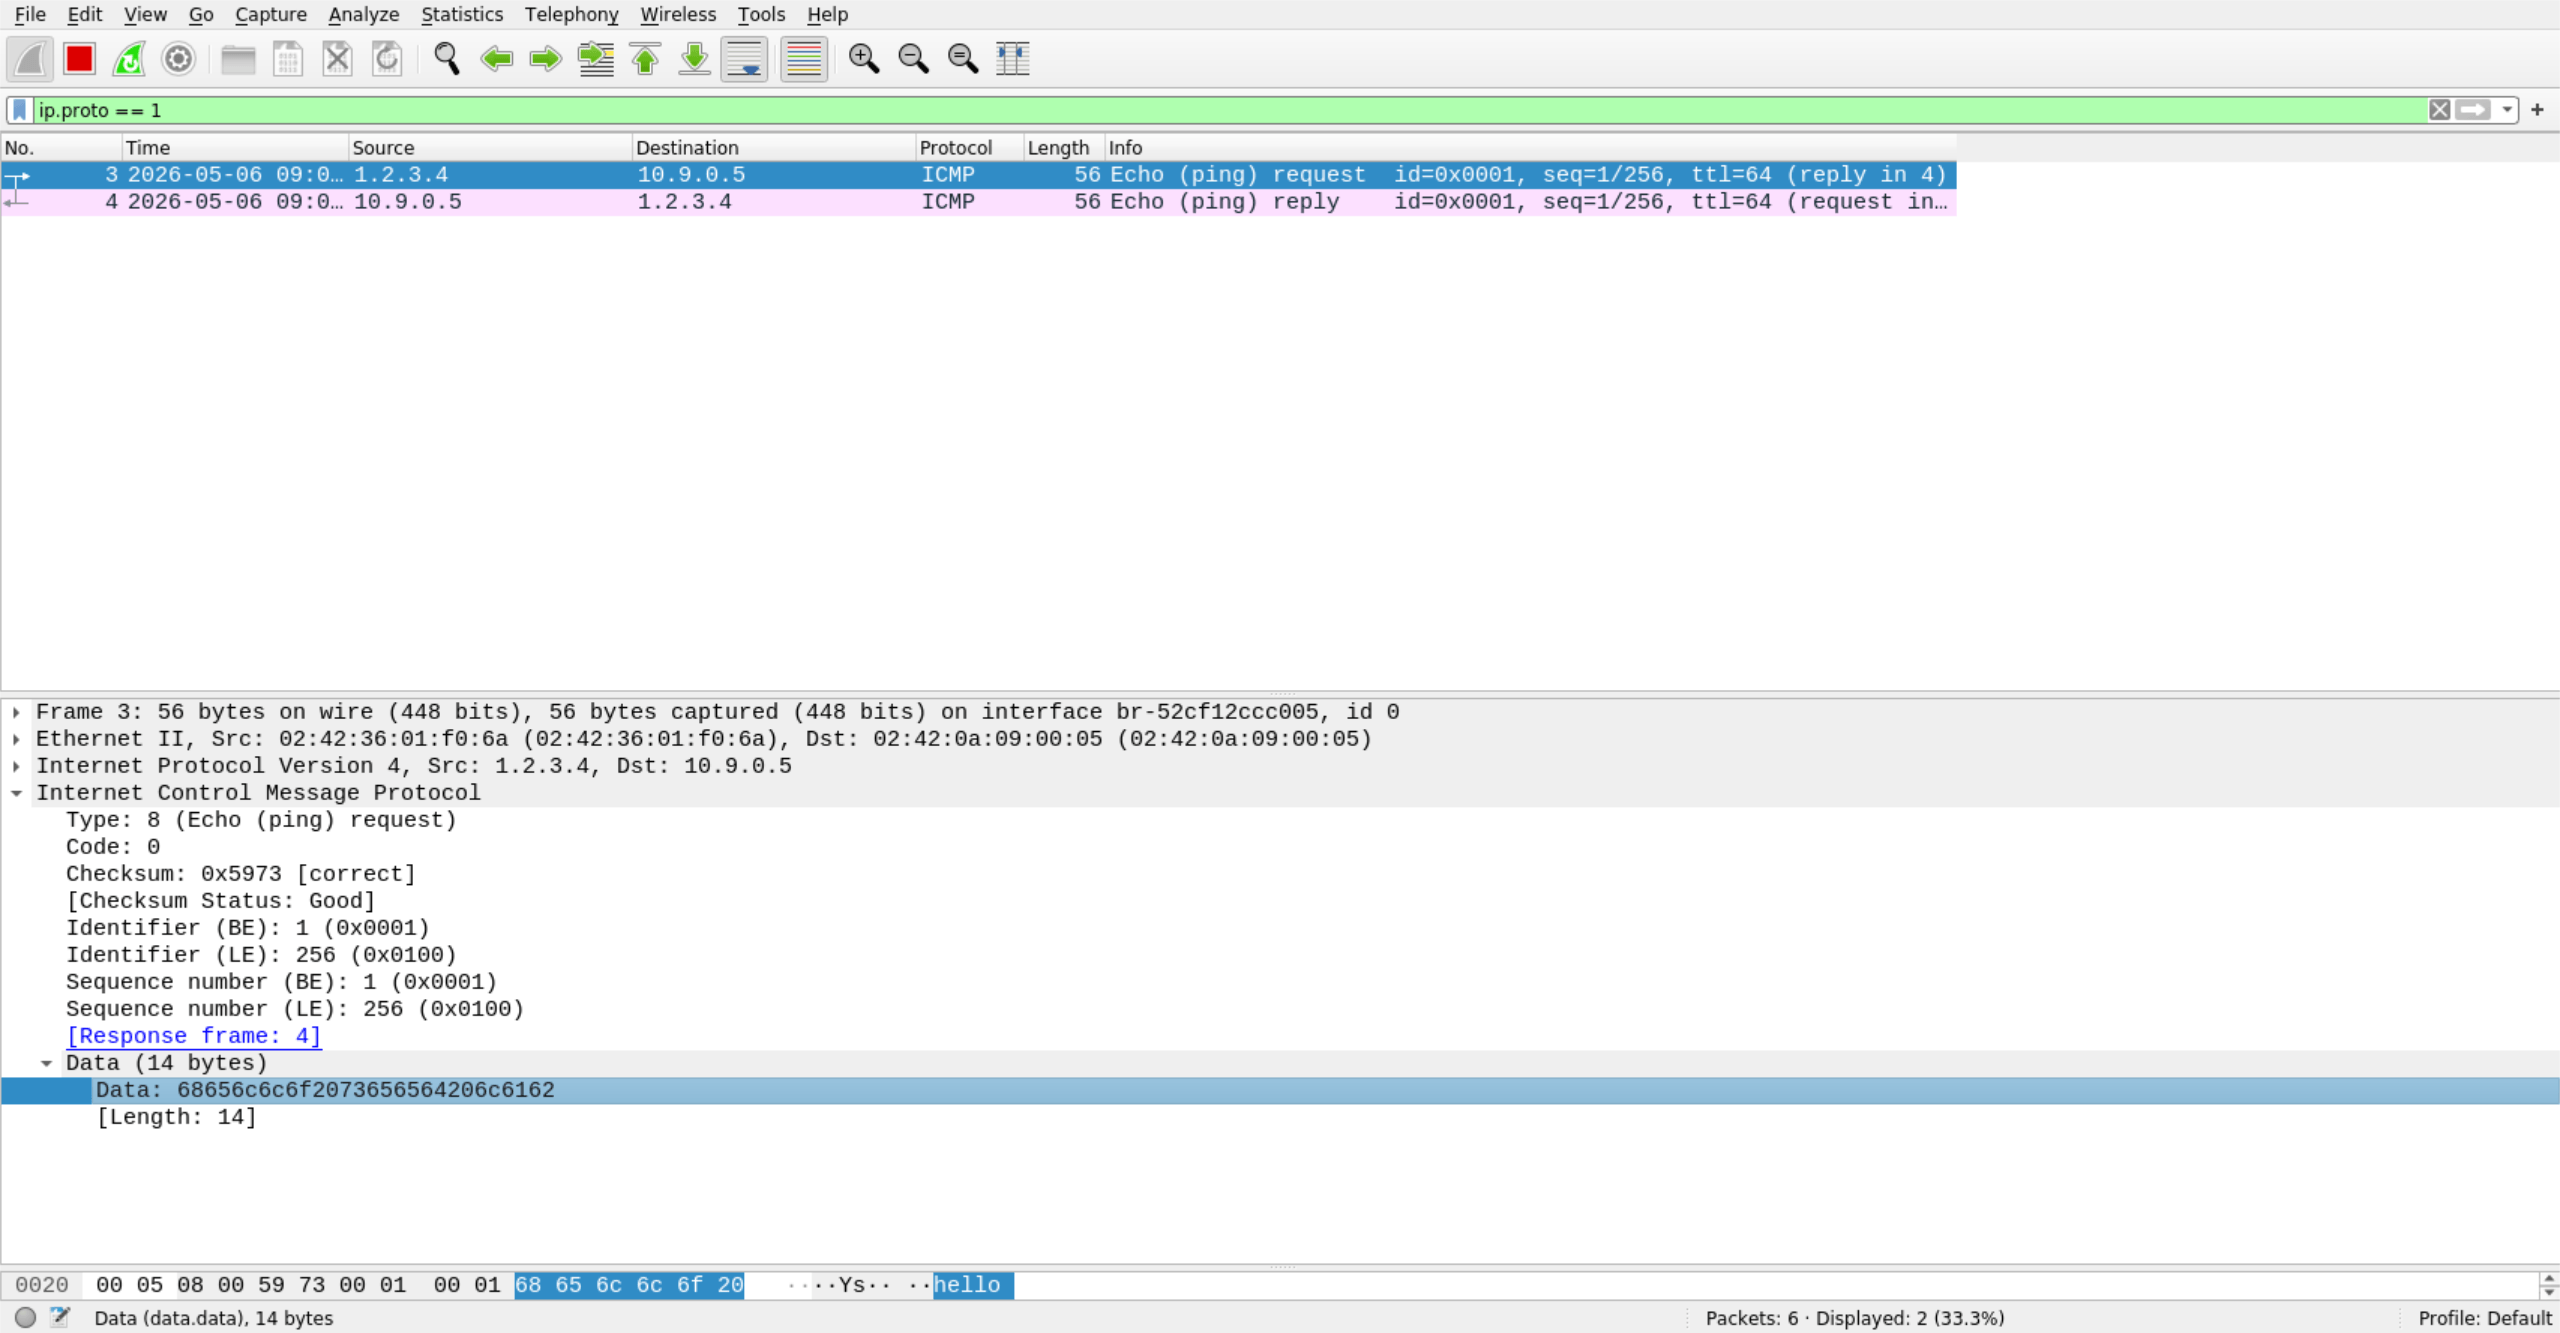Click the display filter input field
The height and width of the screenshot is (1333, 2560).
pyautogui.click(x=1230, y=110)
